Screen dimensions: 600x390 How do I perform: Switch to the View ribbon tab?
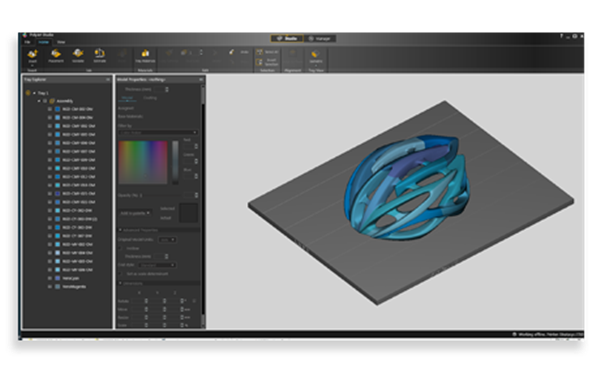click(x=61, y=42)
